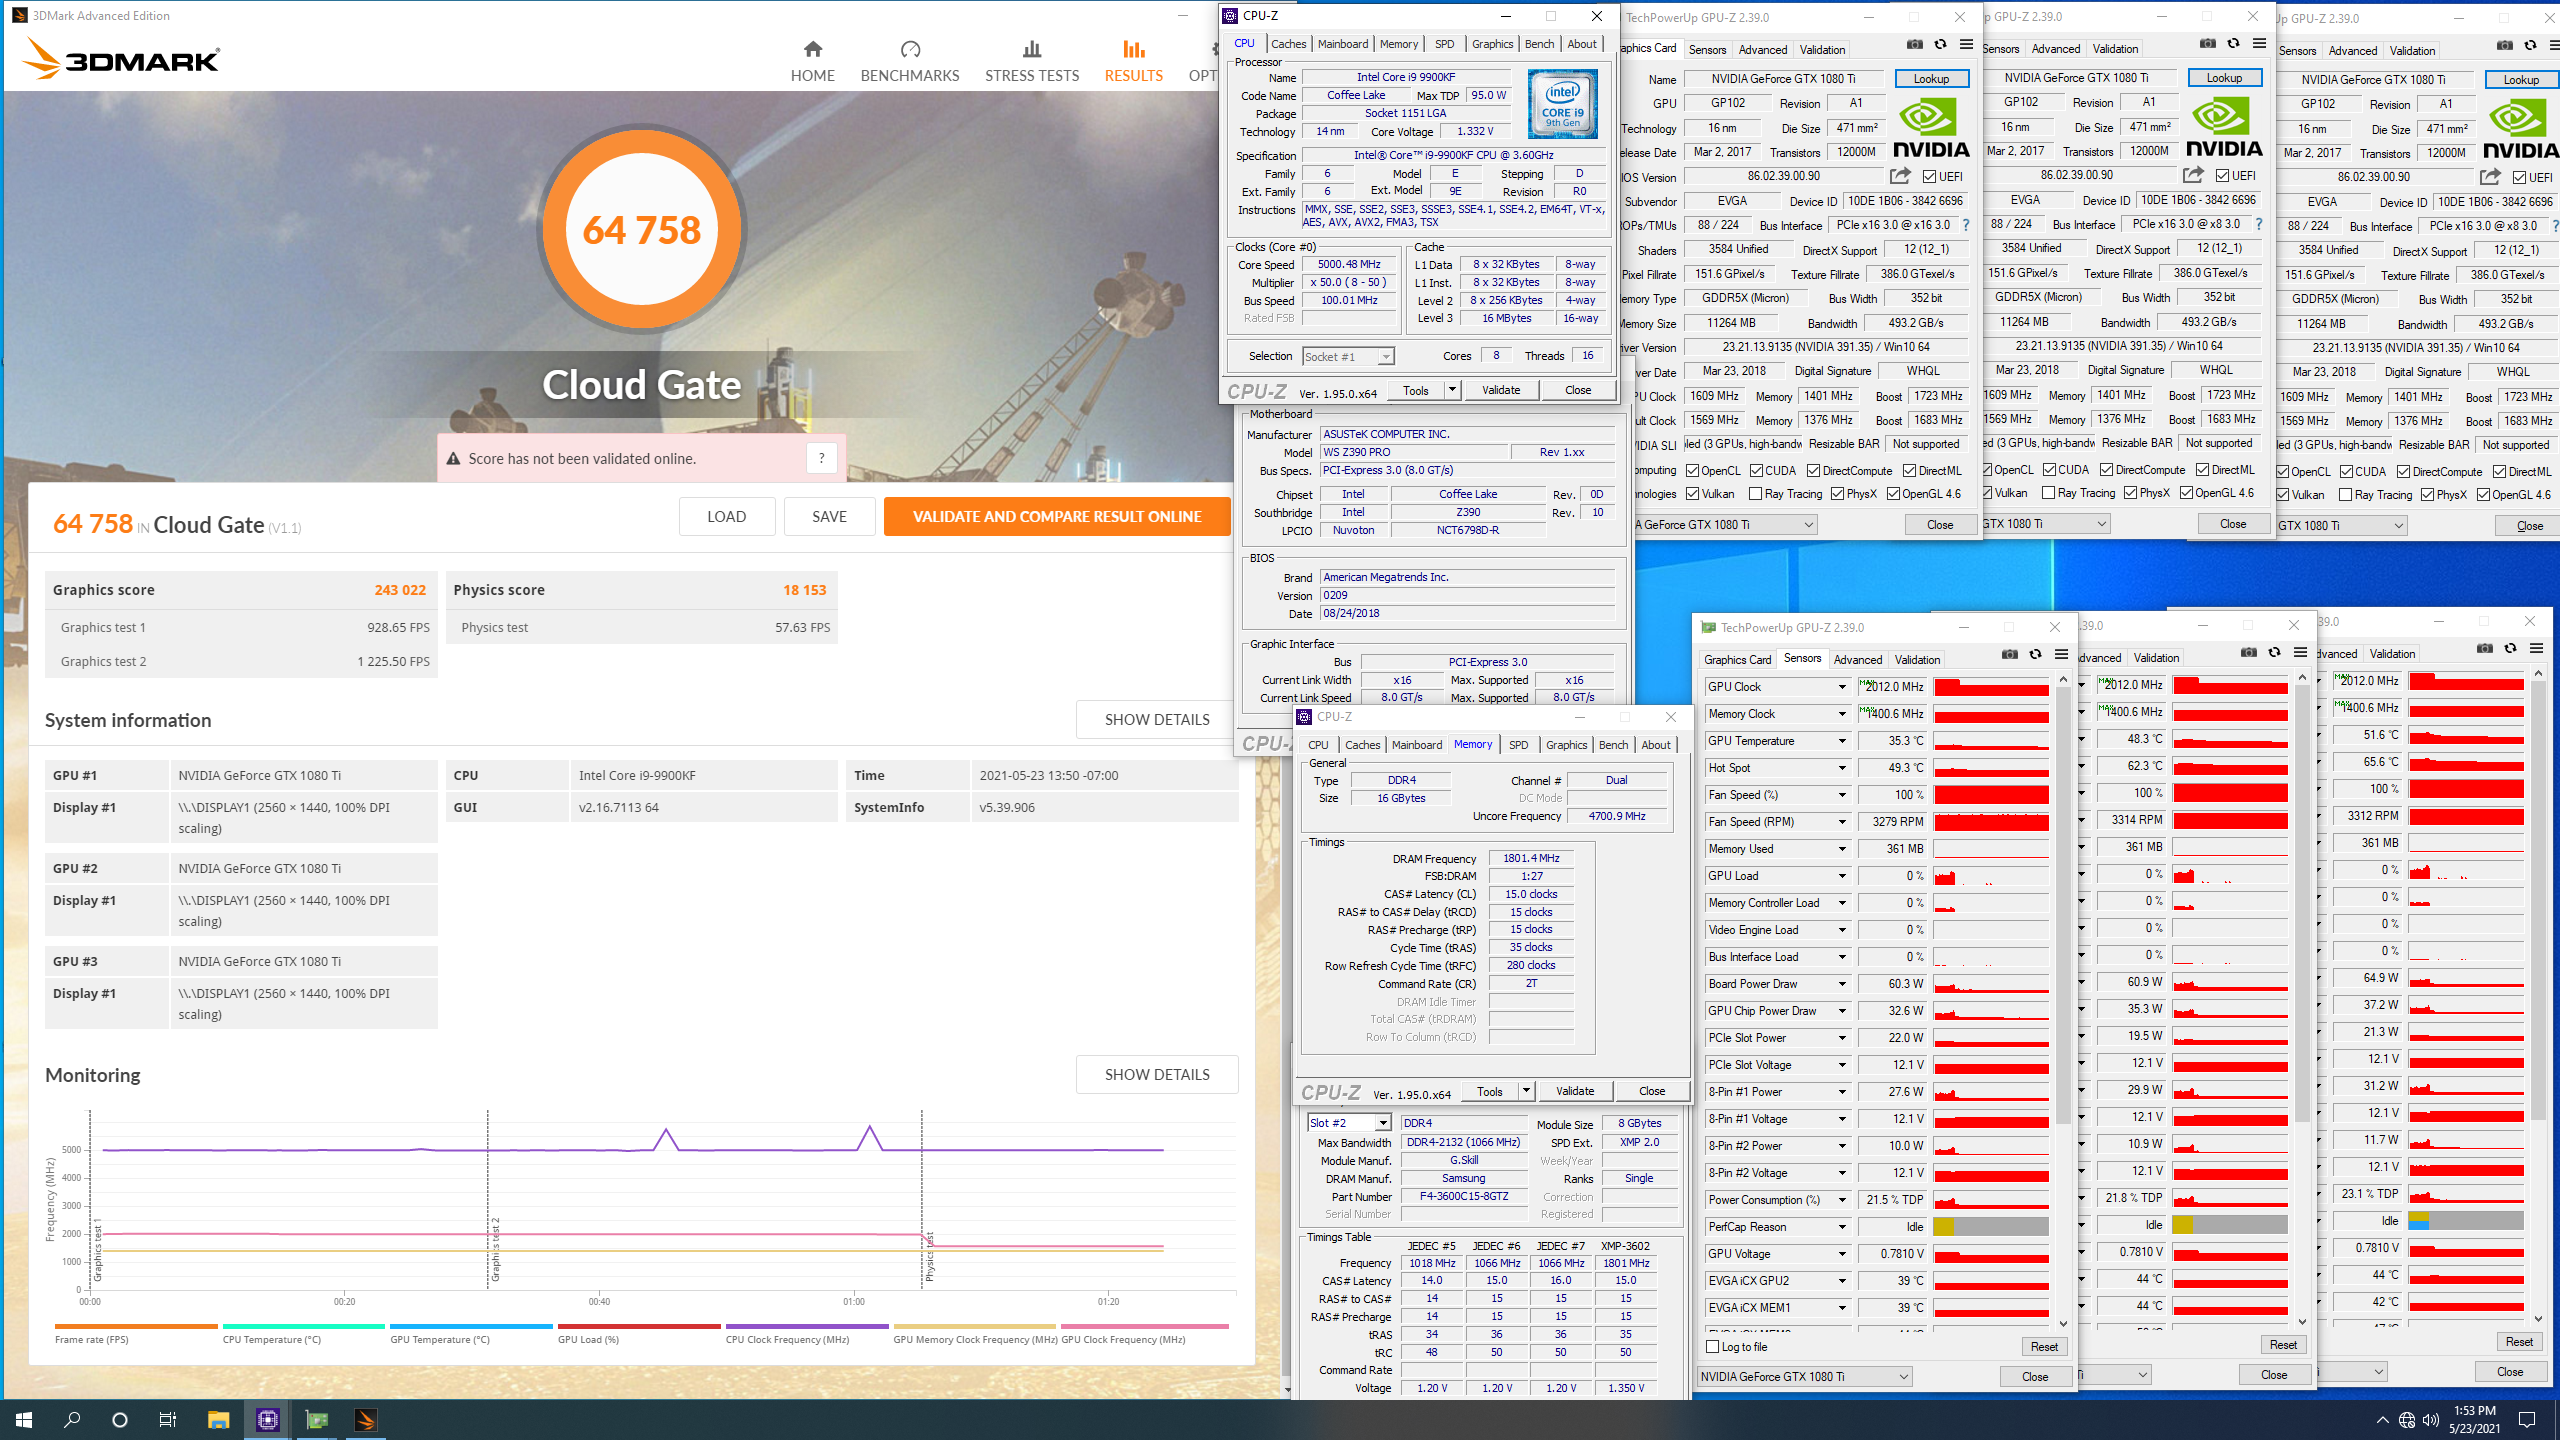
Task: Open hamburger menu in leftmost top GPU-Z window
Action: click(x=1966, y=44)
